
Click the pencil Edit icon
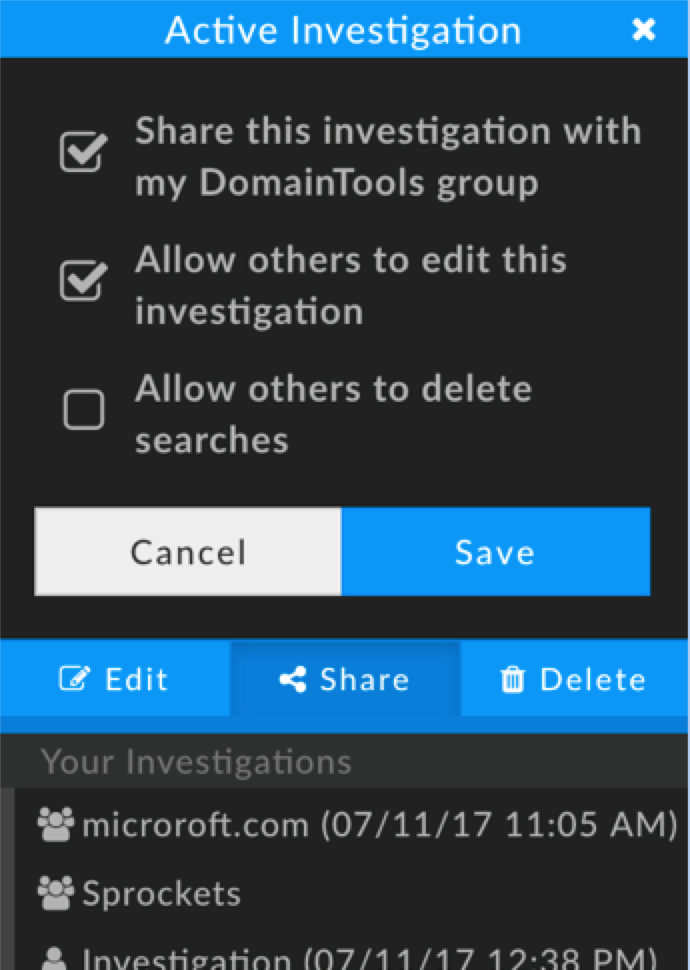[x=74, y=679]
